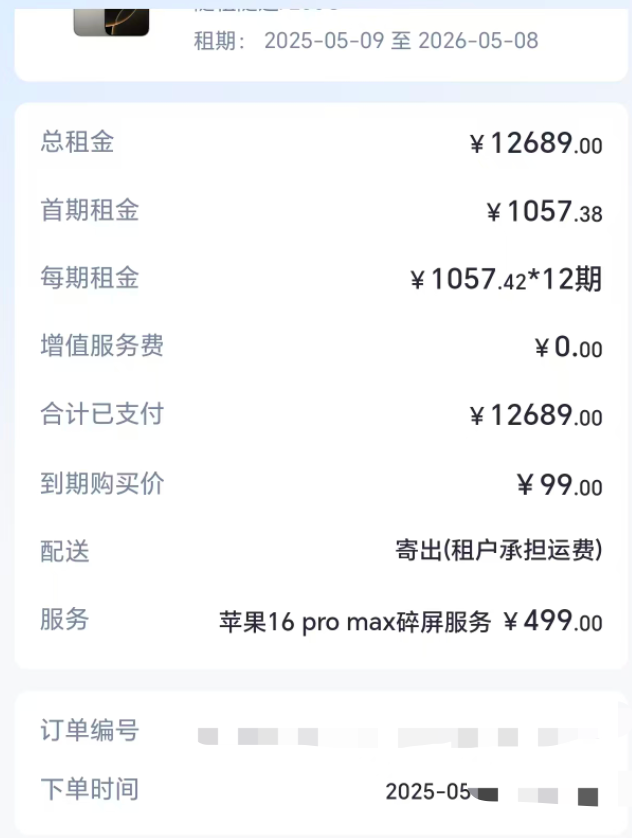Viewport: 632px width, 838px height.
Task: Tap the 每期租金 label
Action: (89, 278)
